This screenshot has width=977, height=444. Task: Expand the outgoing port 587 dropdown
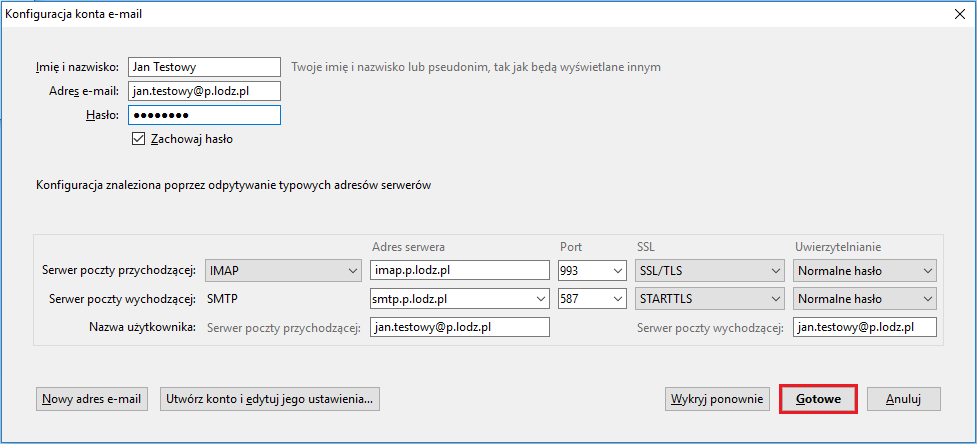[x=591, y=298]
